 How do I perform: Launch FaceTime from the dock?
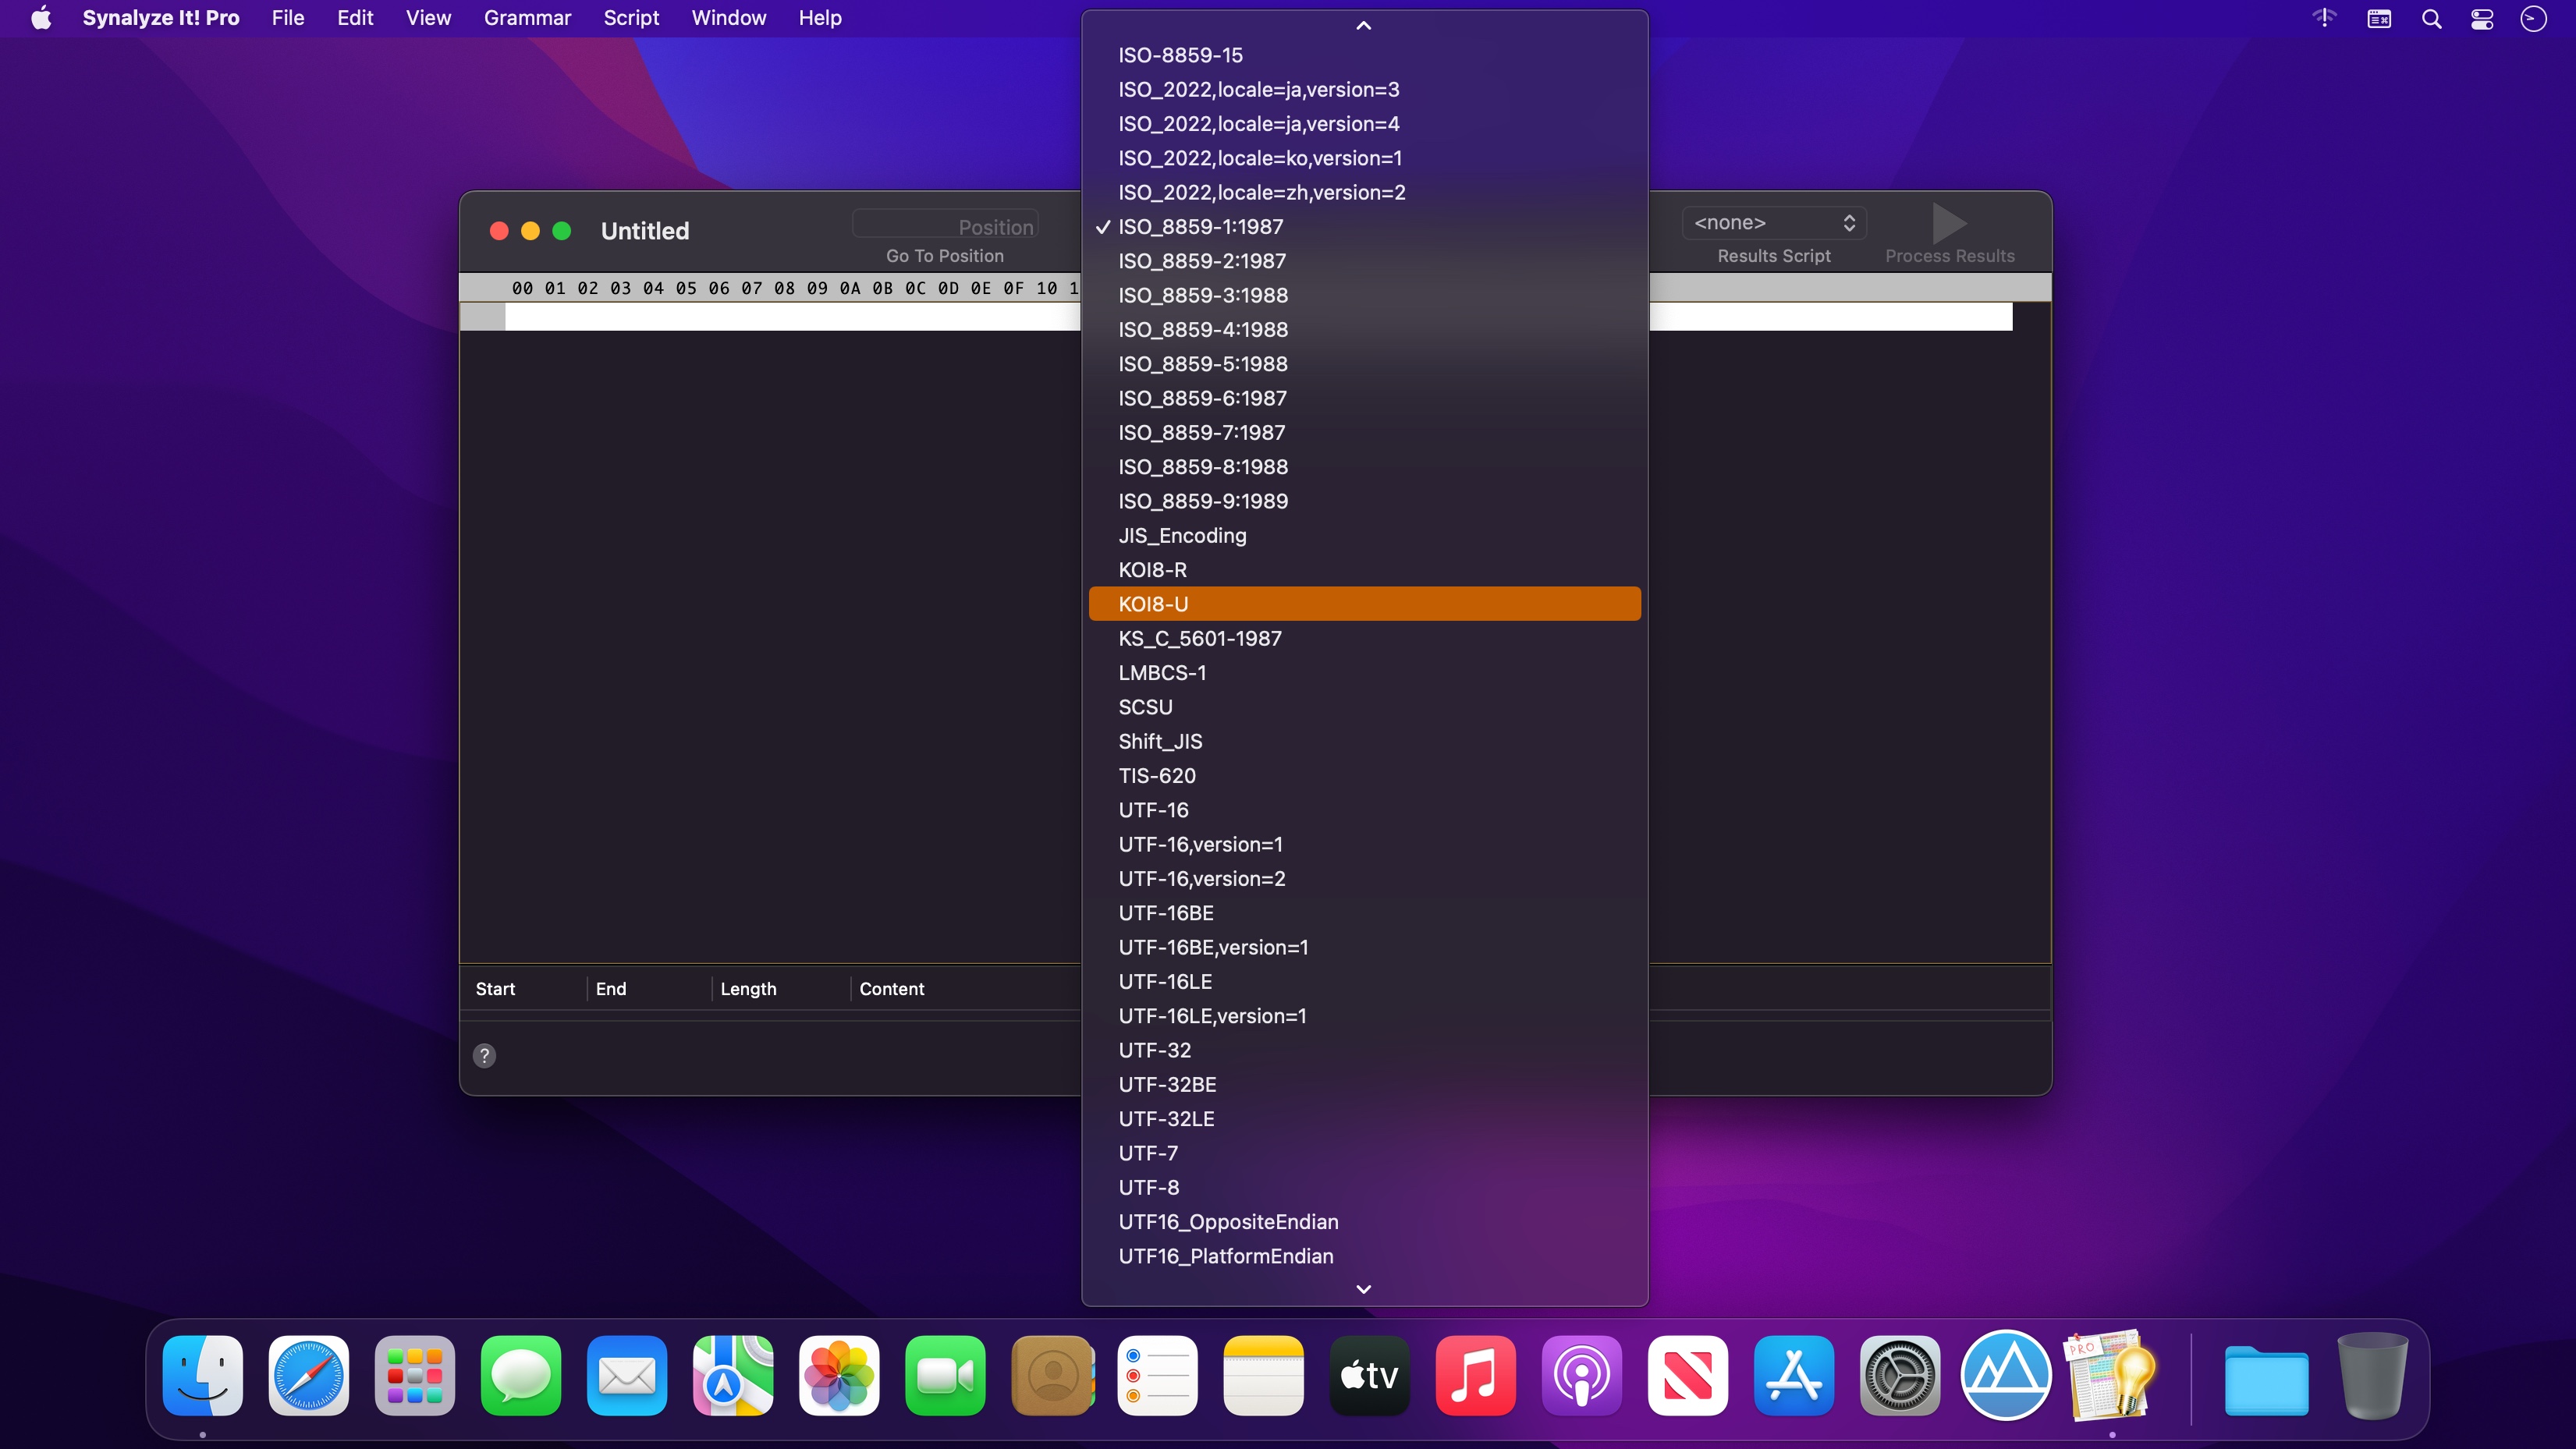pos(945,1376)
